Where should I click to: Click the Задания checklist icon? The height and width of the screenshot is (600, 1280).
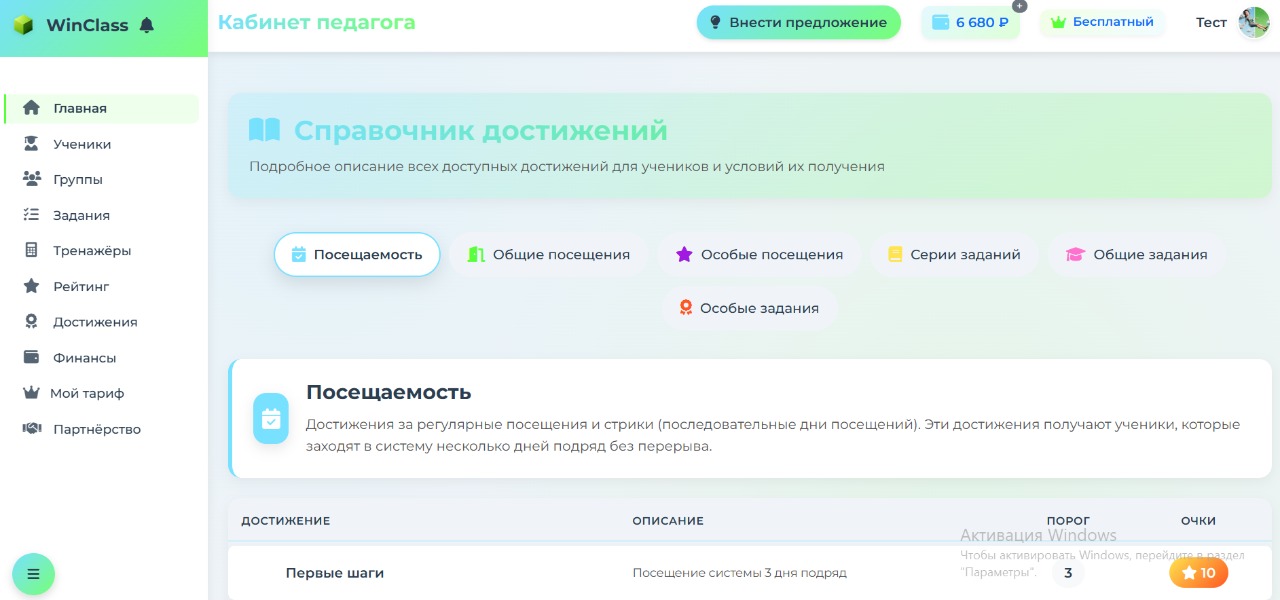point(31,215)
